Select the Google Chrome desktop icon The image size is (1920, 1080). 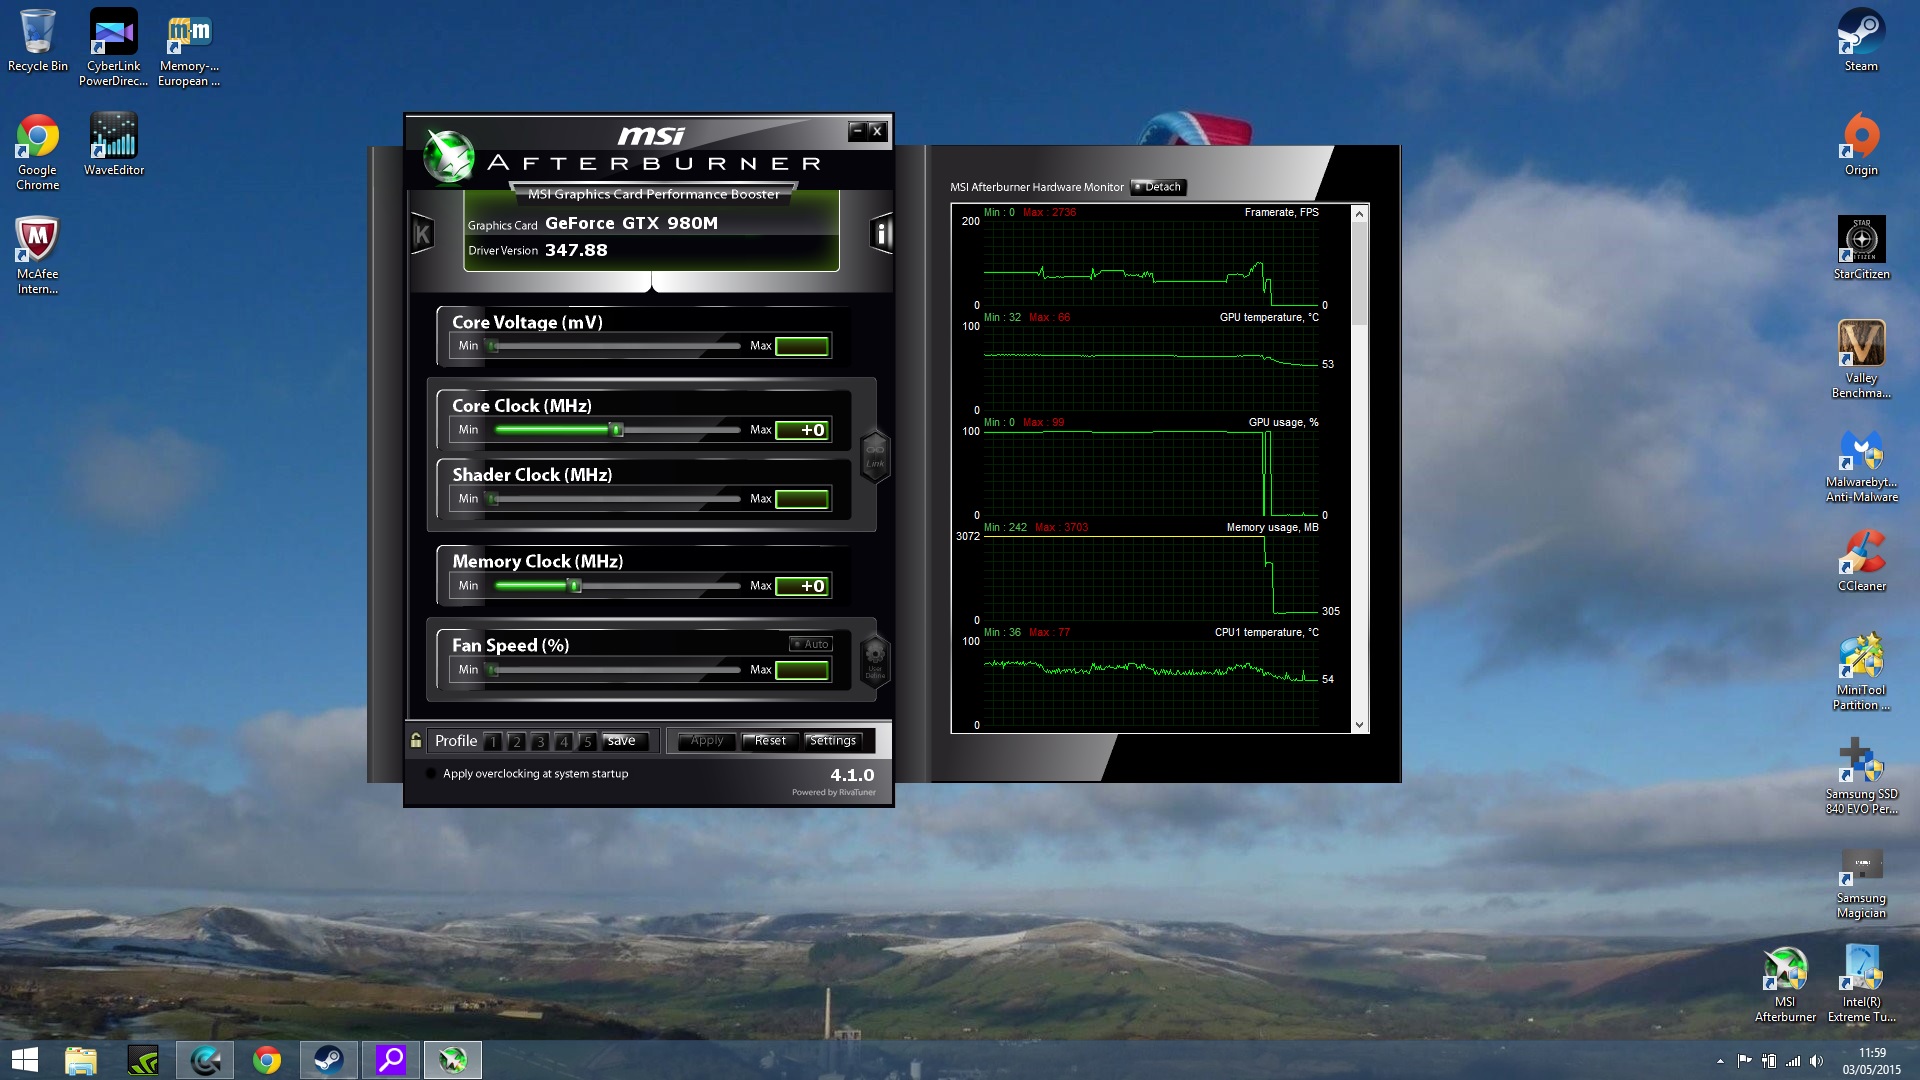(38, 152)
